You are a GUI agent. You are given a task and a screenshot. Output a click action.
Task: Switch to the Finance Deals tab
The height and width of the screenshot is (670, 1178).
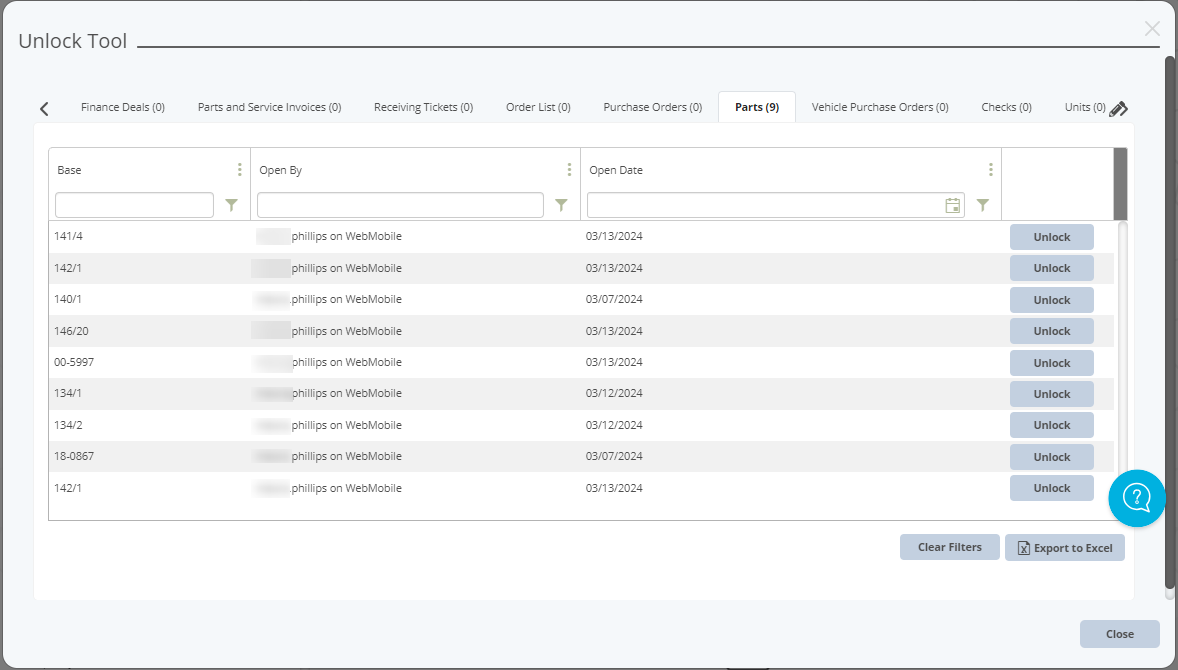(x=122, y=107)
